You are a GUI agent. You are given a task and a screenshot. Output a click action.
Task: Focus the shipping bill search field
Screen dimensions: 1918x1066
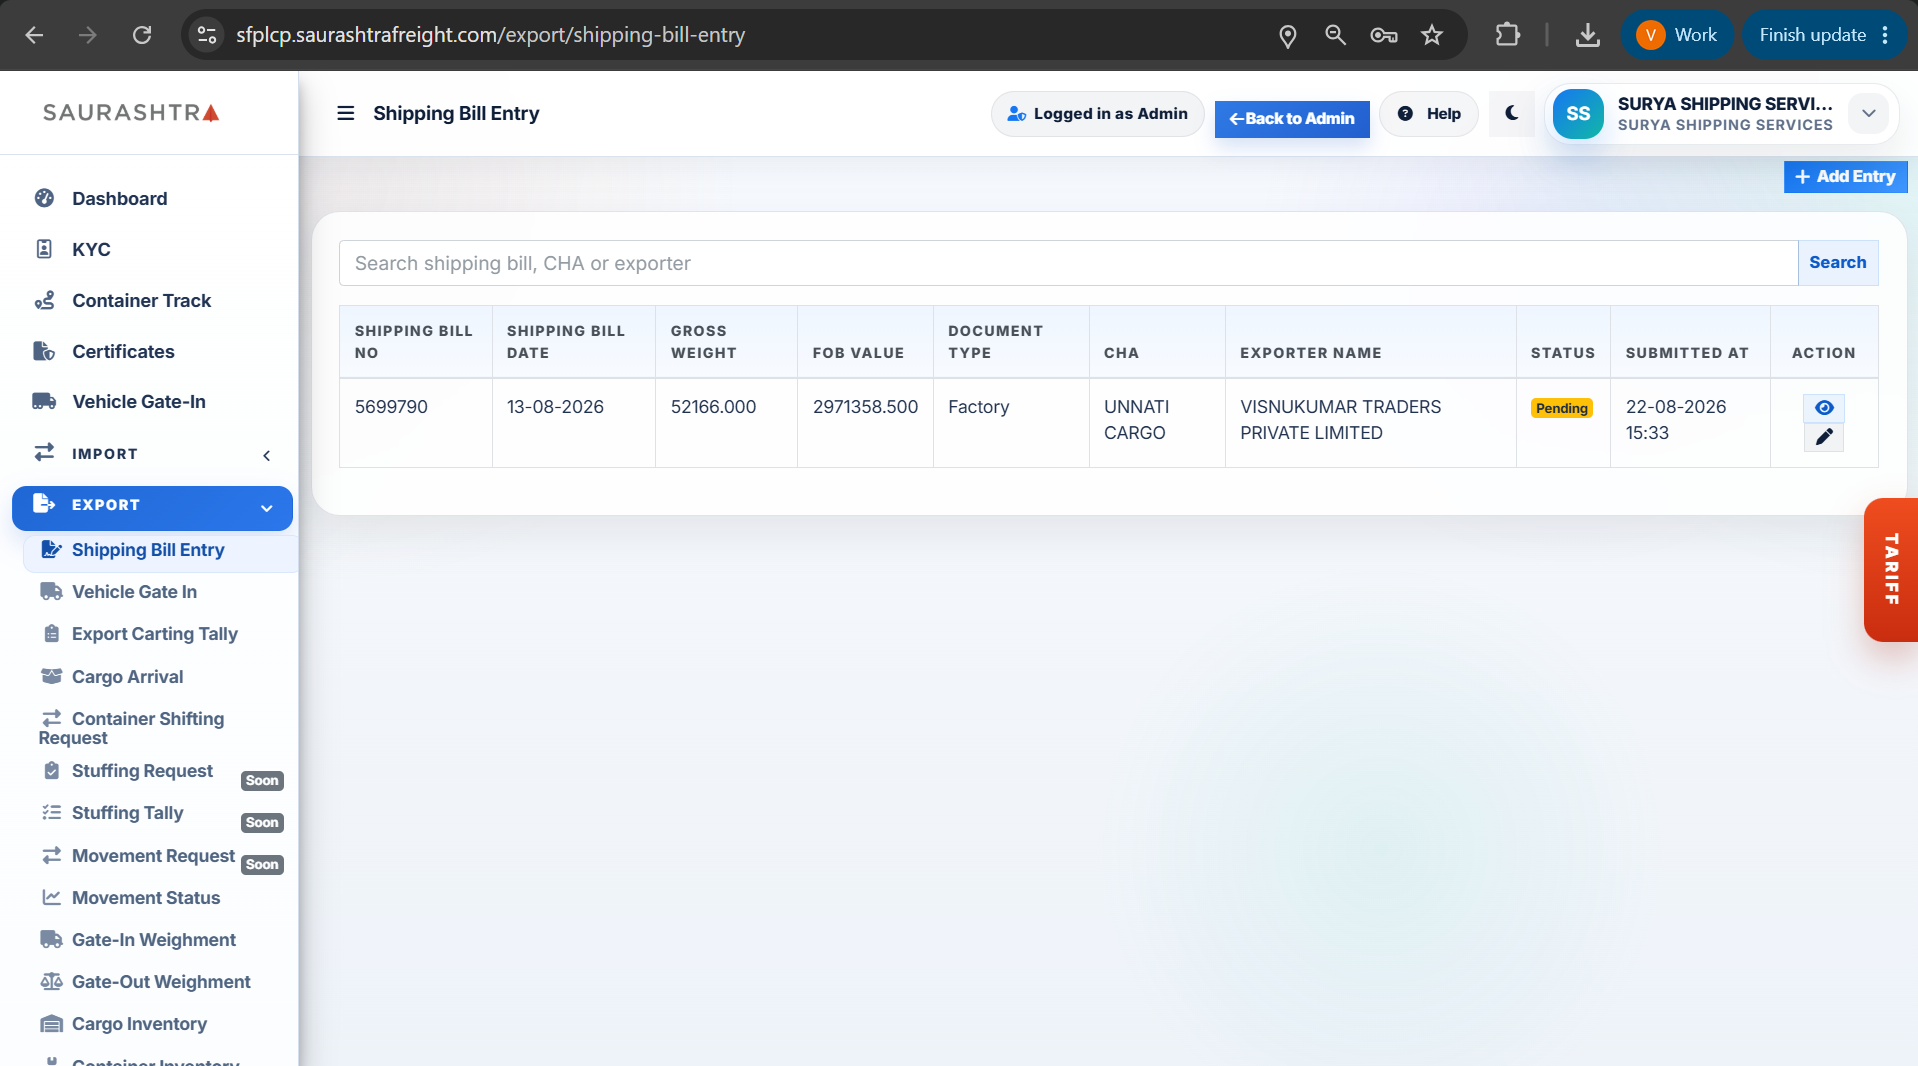coord(1068,263)
